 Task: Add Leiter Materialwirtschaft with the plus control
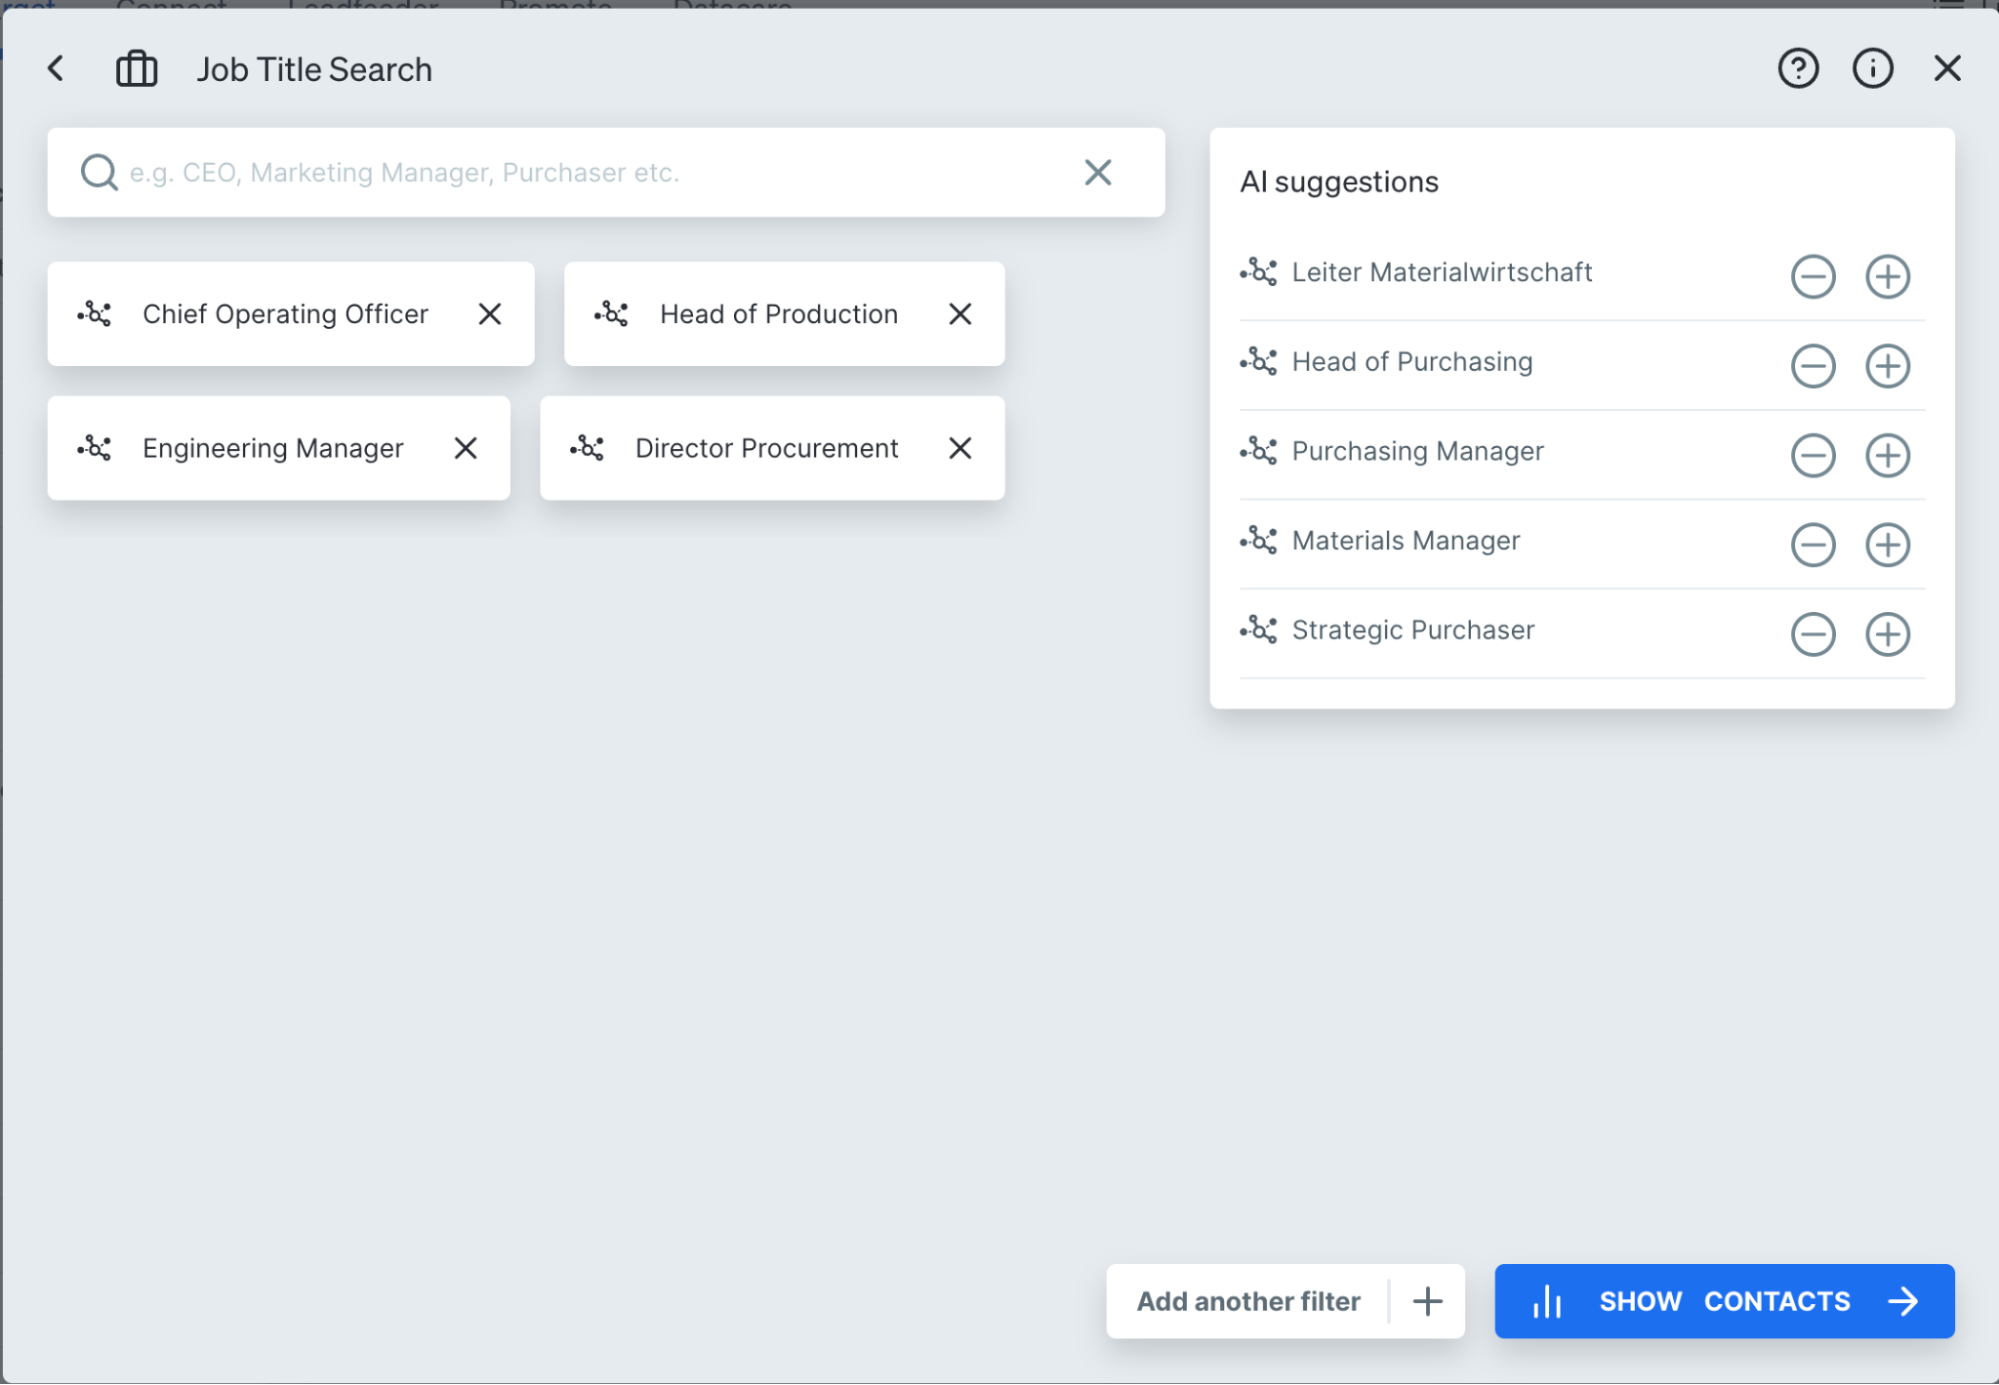click(x=1887, y=277)
